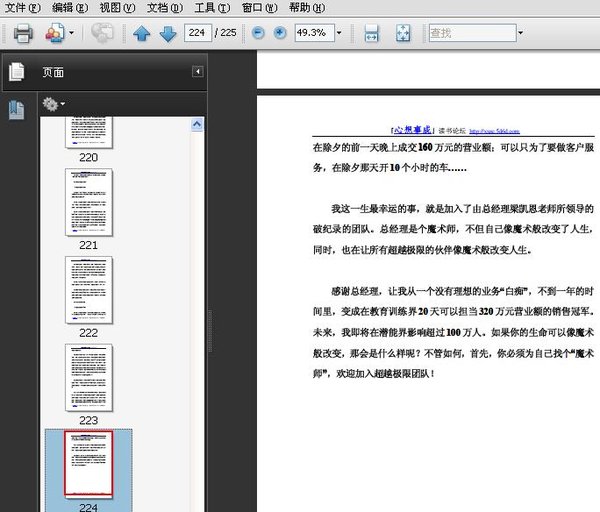Viewport: 600px width, 512px height.
Task: Click the fit width icon
Action: click(371, 33)
